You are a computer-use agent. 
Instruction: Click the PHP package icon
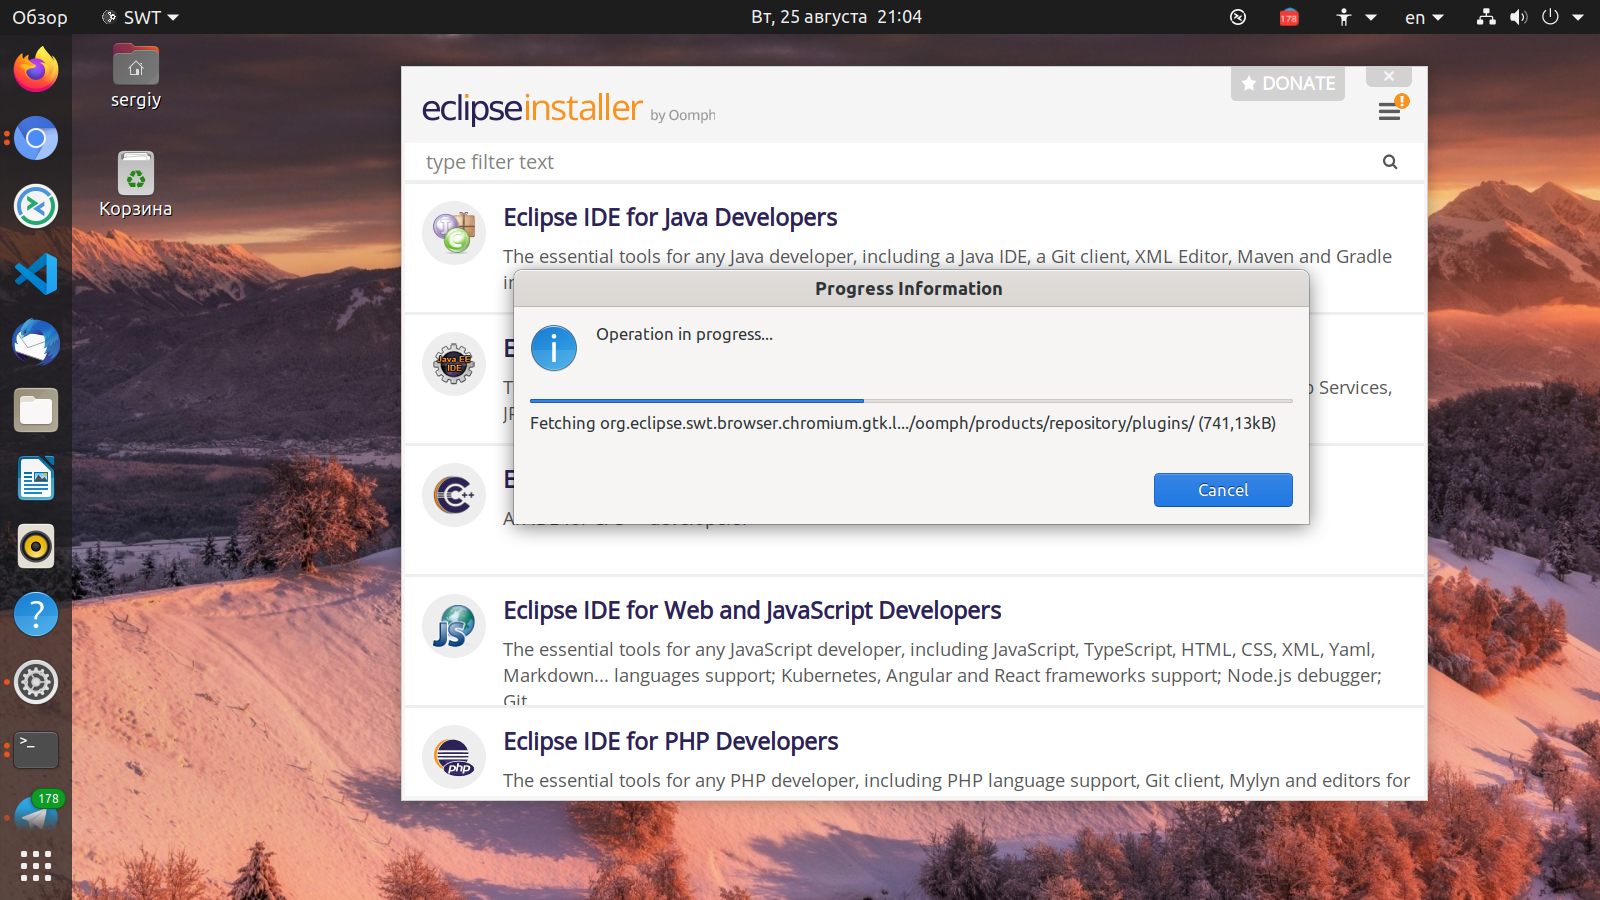click(454, 757)
